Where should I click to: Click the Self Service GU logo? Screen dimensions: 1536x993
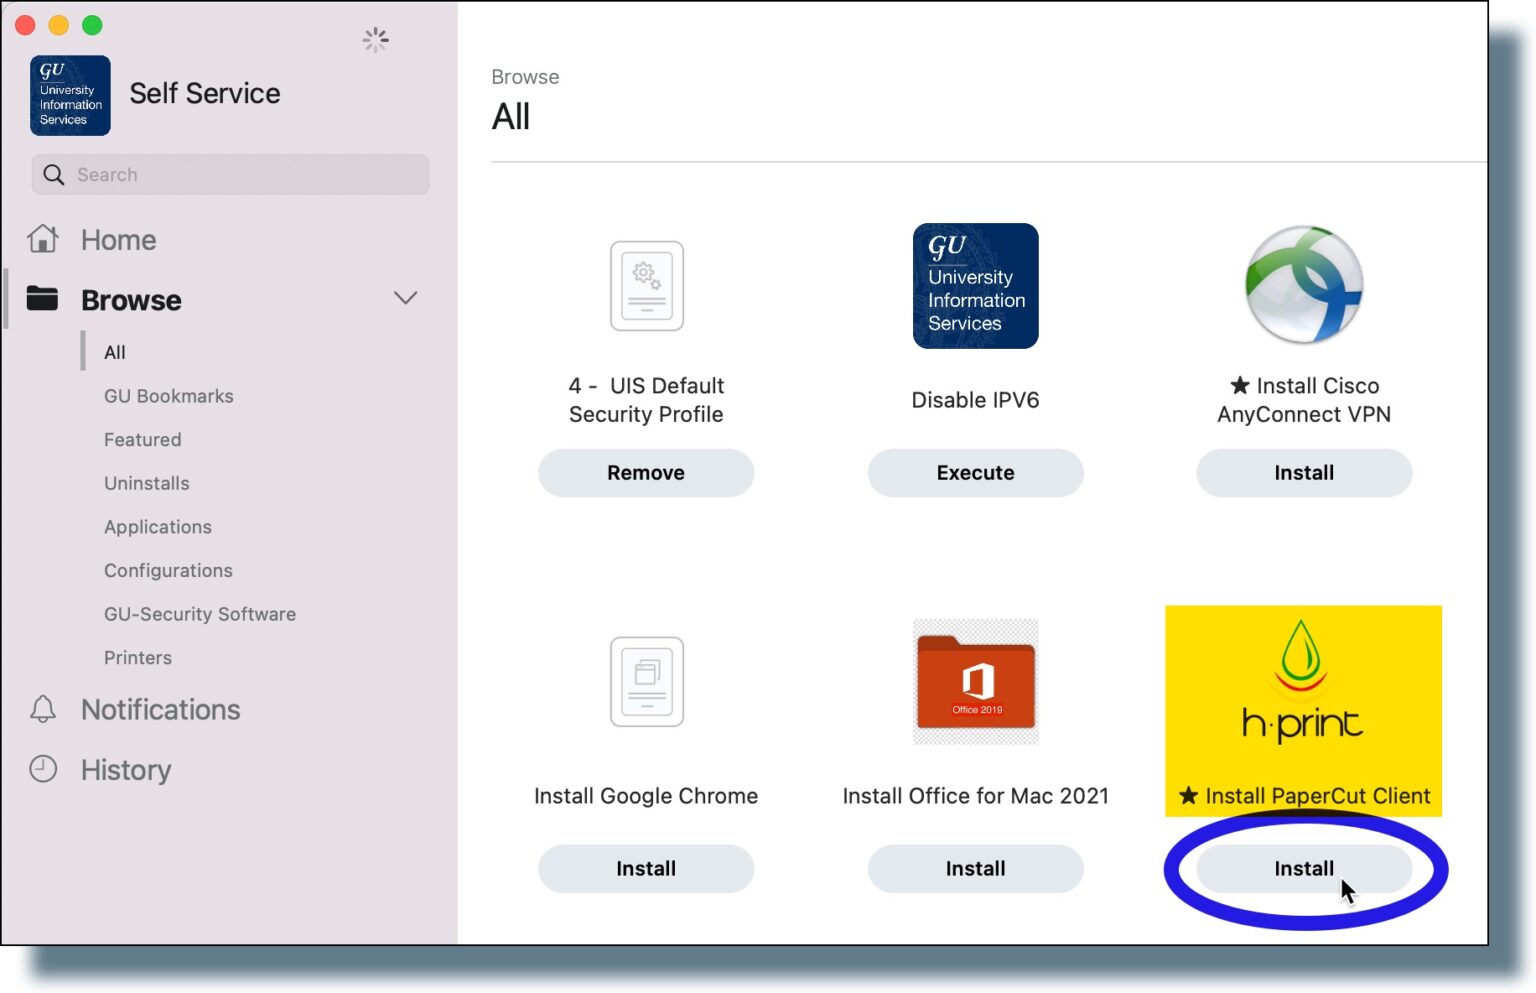point(70,95)
